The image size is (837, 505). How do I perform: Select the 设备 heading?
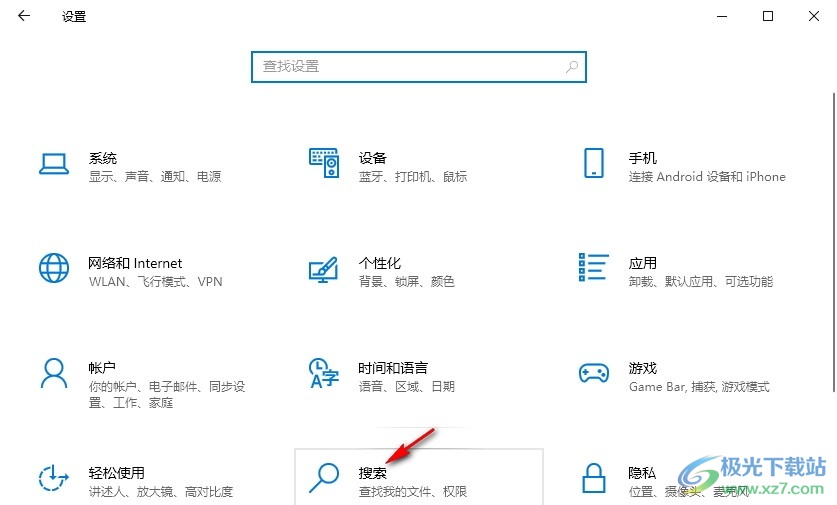coord(373,158)
